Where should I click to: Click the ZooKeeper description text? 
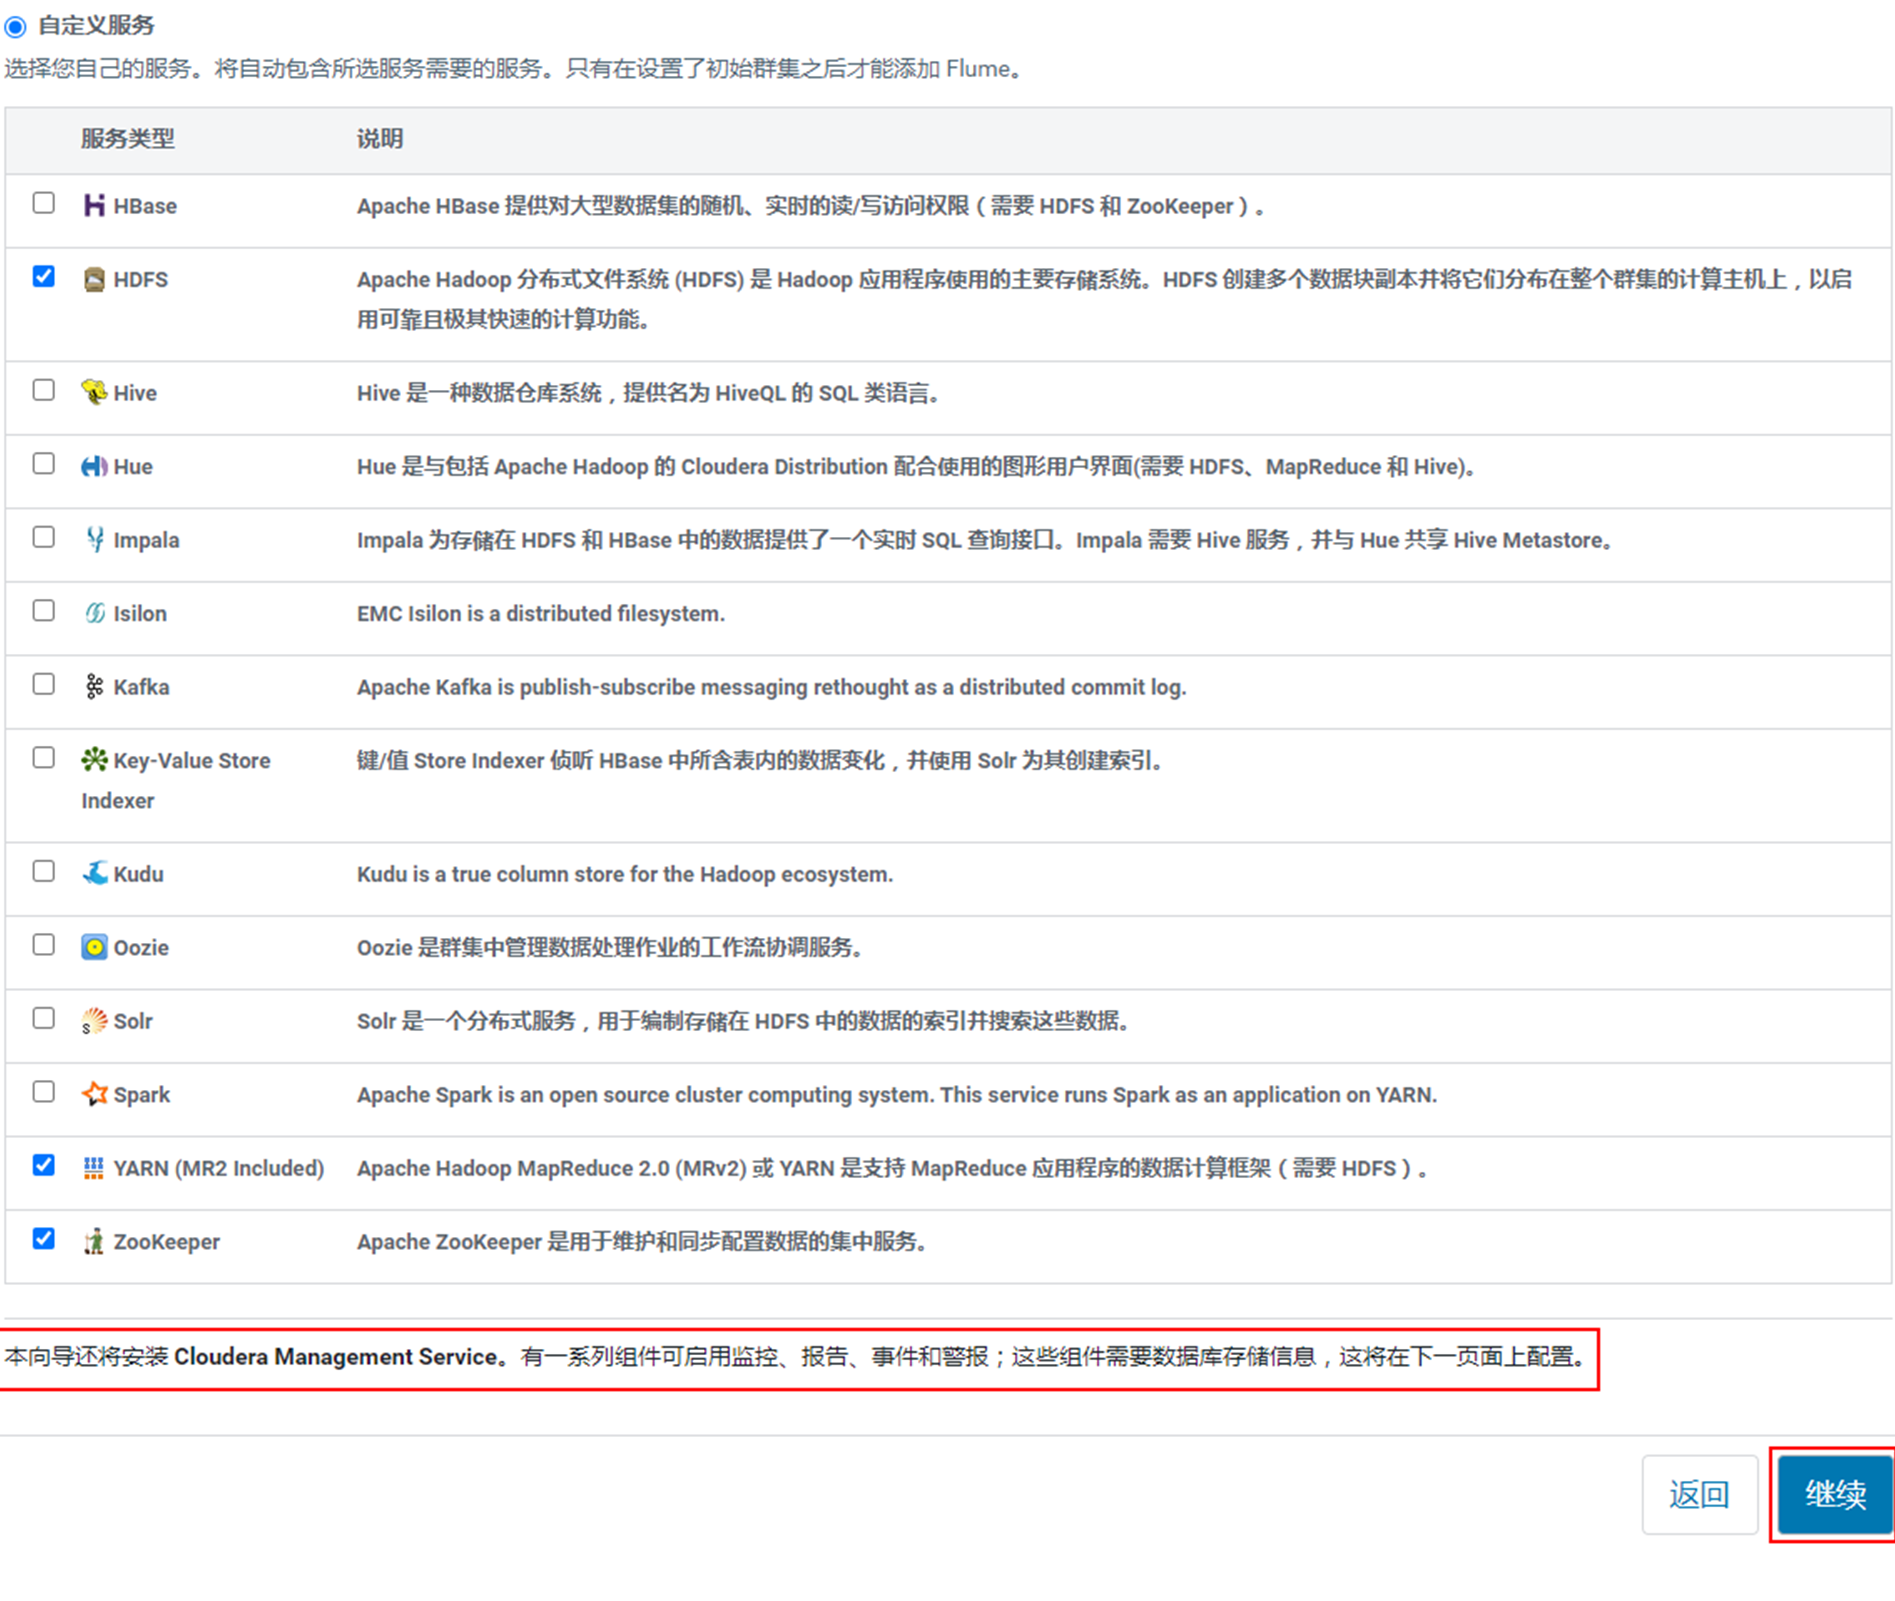[643, 1242]
